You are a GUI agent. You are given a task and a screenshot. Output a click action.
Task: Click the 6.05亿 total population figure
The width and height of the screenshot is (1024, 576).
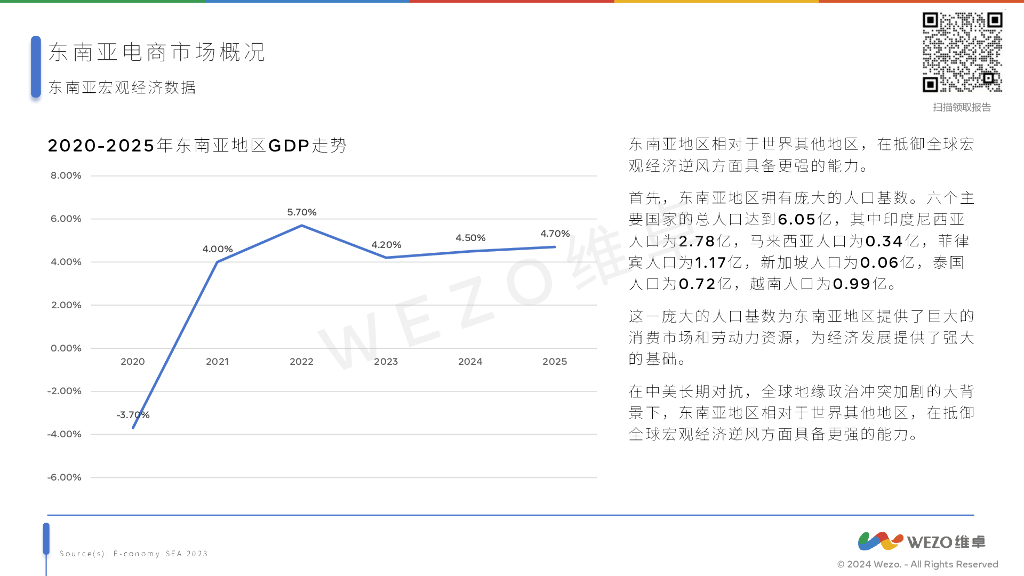[805, 219]
